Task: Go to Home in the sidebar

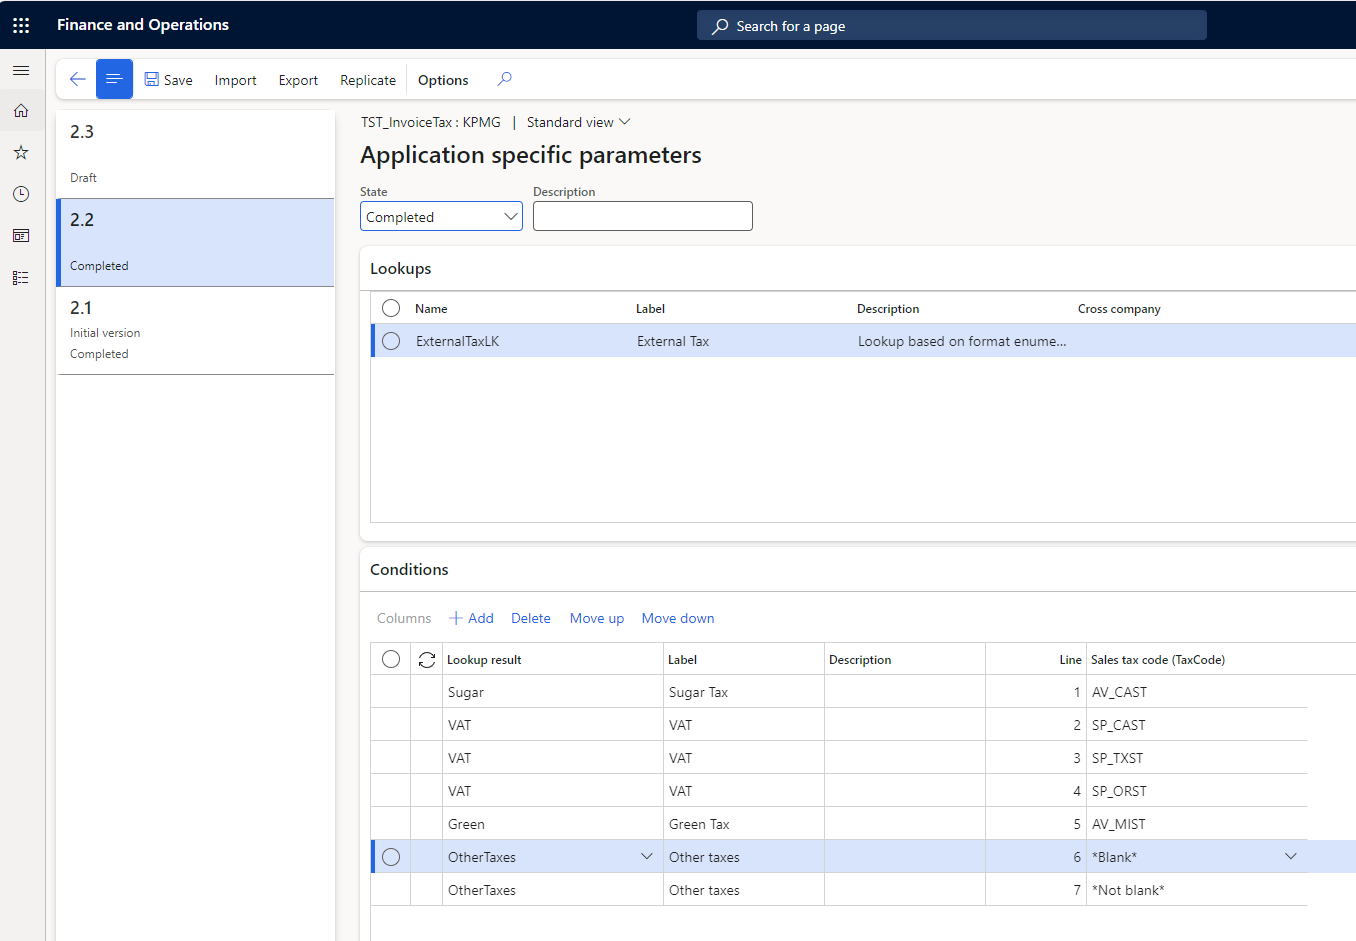Action: (x=21, y=111)
